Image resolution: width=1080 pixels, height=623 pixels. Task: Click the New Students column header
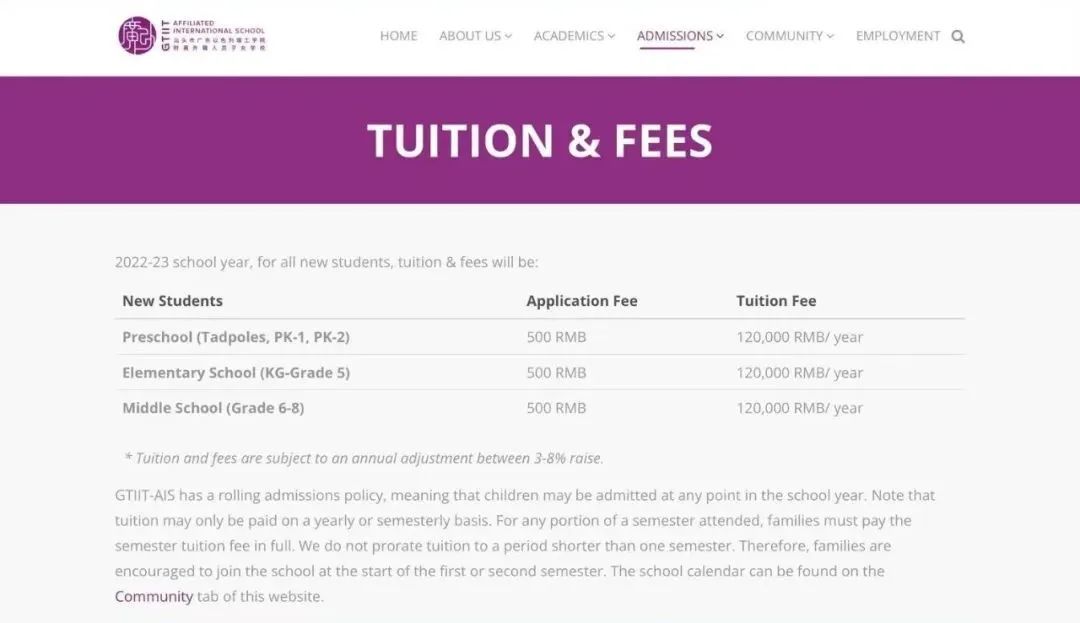(x=172, y=301)
